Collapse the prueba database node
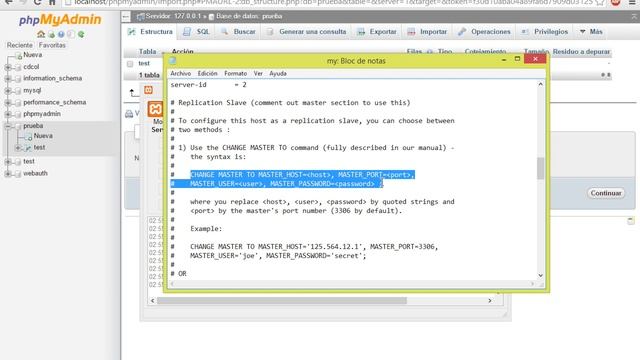The width and height of the screenshot is (640, 360). [8, 126]
